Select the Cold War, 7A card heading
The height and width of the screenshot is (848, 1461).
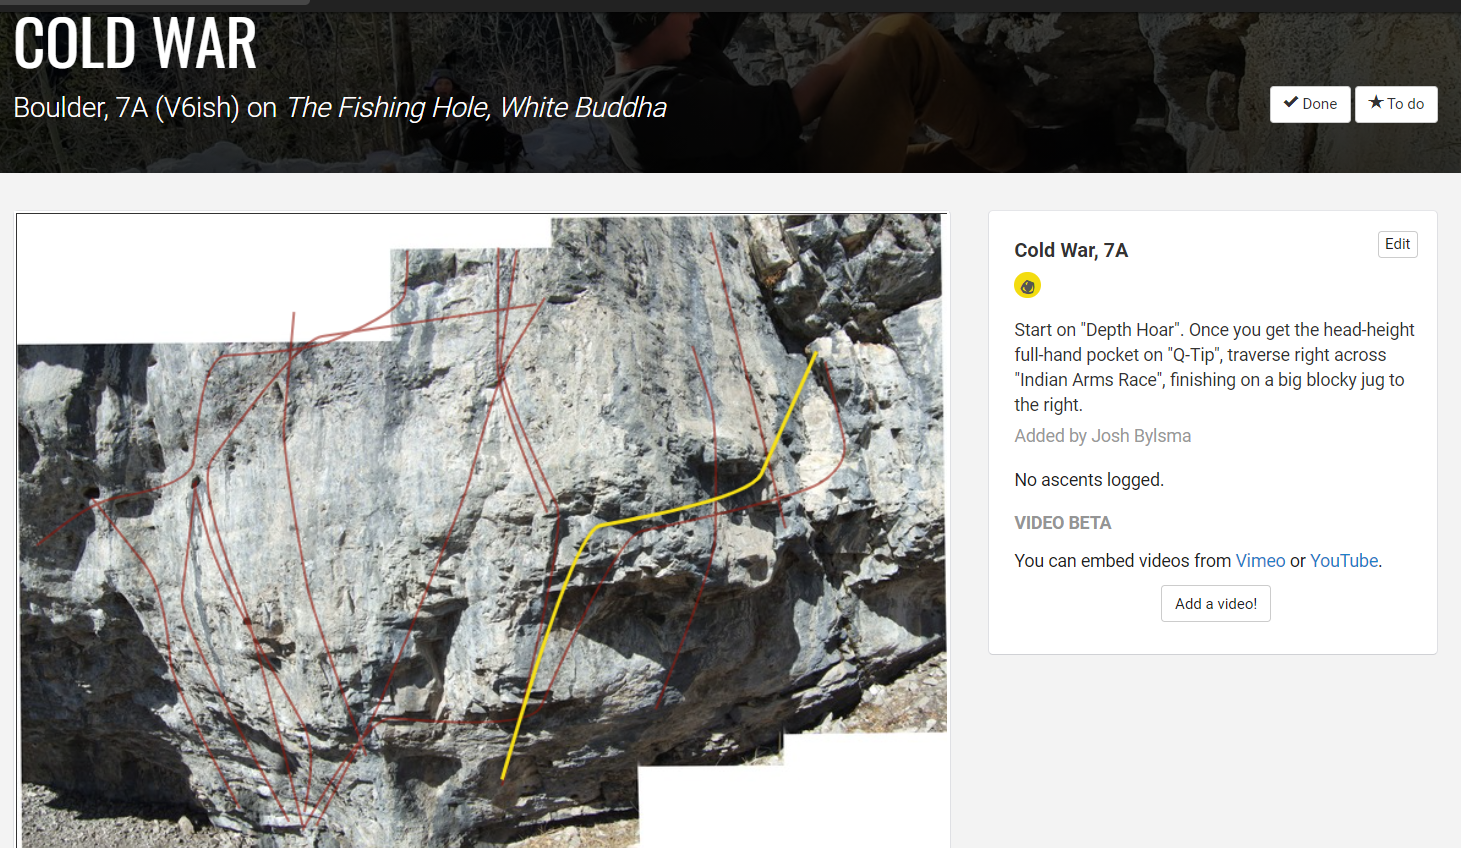[x=1071, y=250]
